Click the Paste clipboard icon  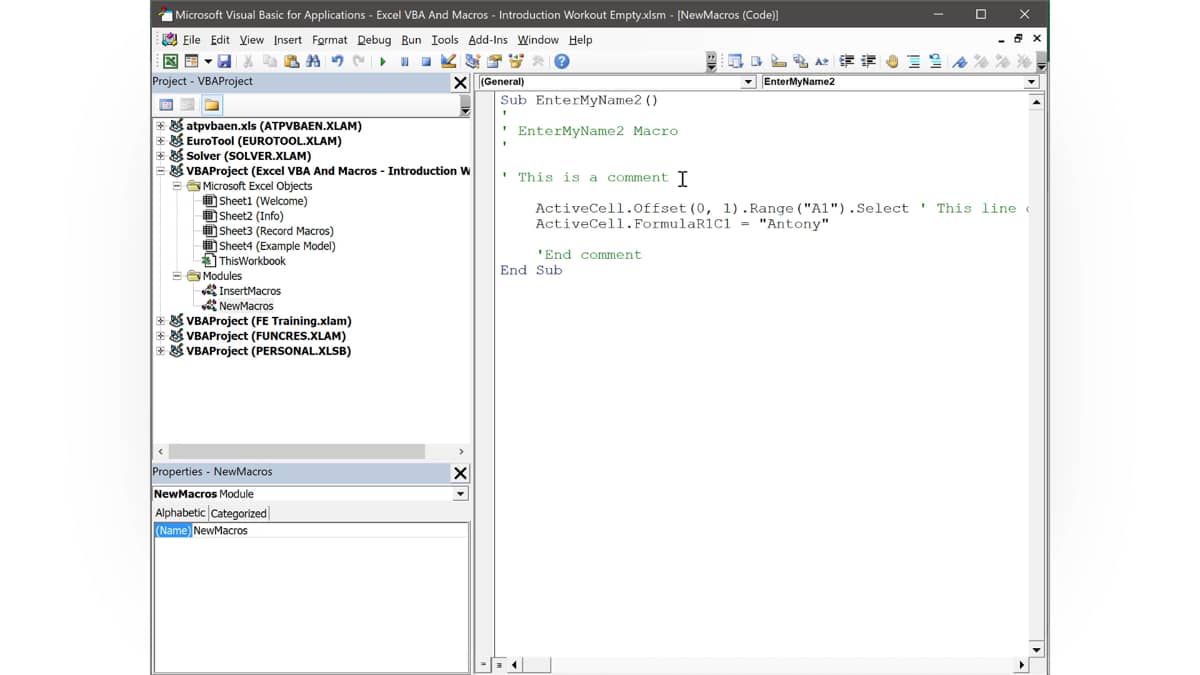[x=291, y=62]
